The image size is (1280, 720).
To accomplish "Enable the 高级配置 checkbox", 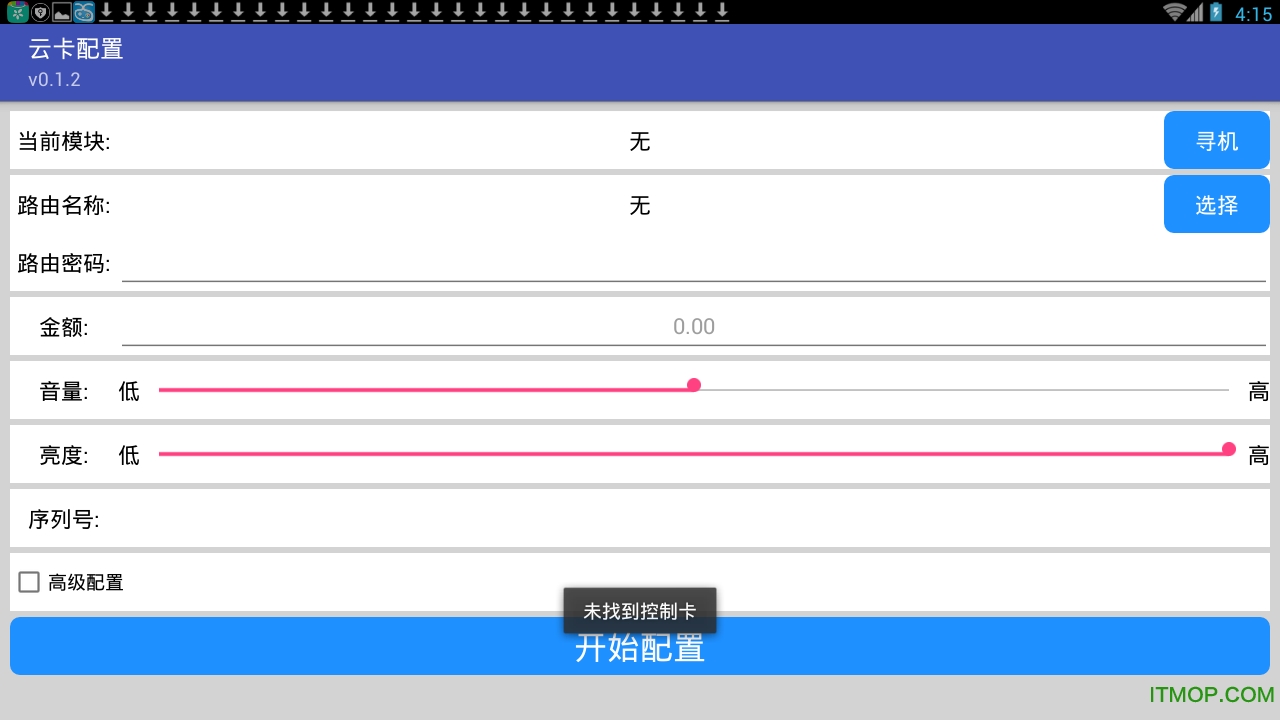I will tap(29, 581).
